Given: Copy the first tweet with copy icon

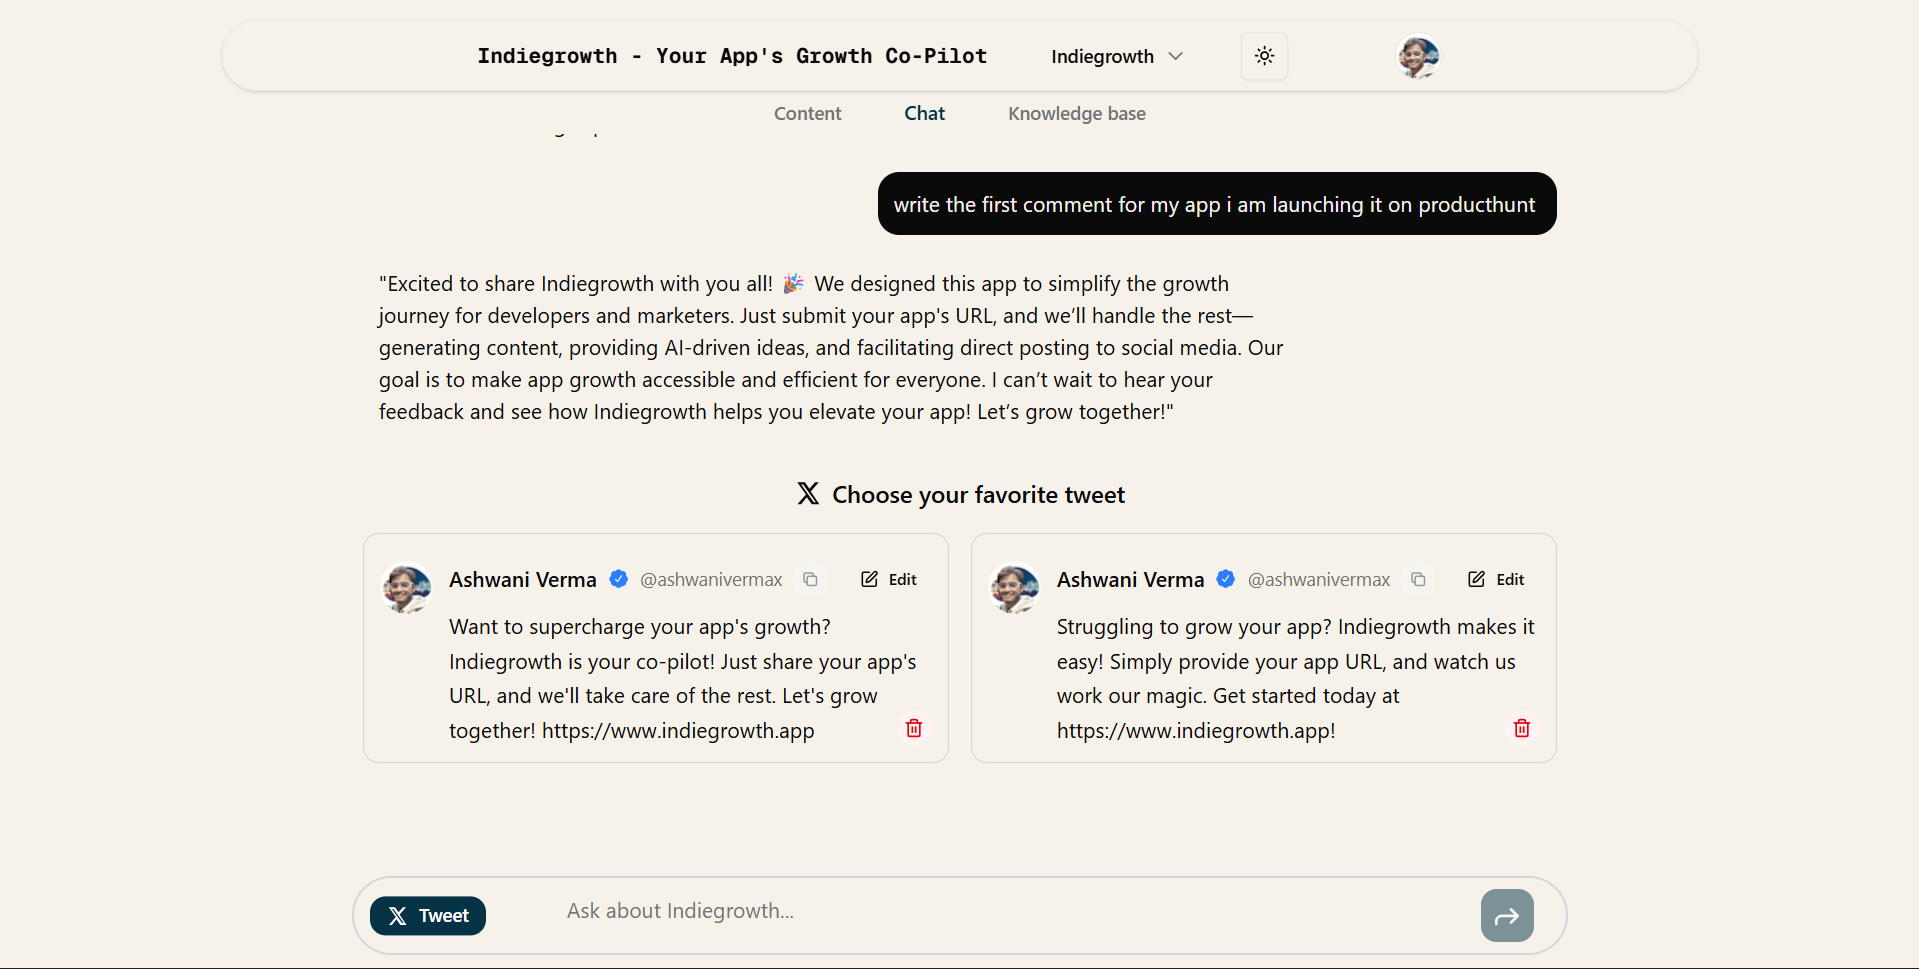Looking at the screenshot, I should tap(811, 579).
